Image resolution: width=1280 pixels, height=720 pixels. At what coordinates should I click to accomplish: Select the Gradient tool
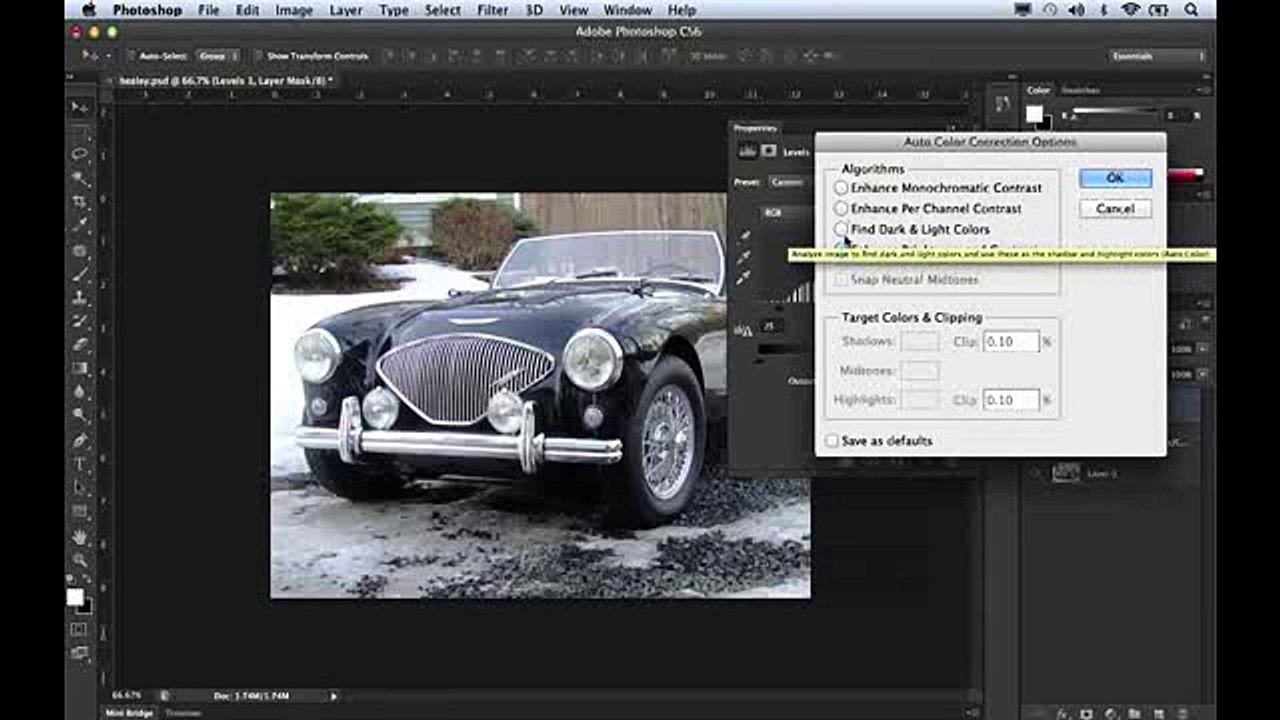click(79, 368)
